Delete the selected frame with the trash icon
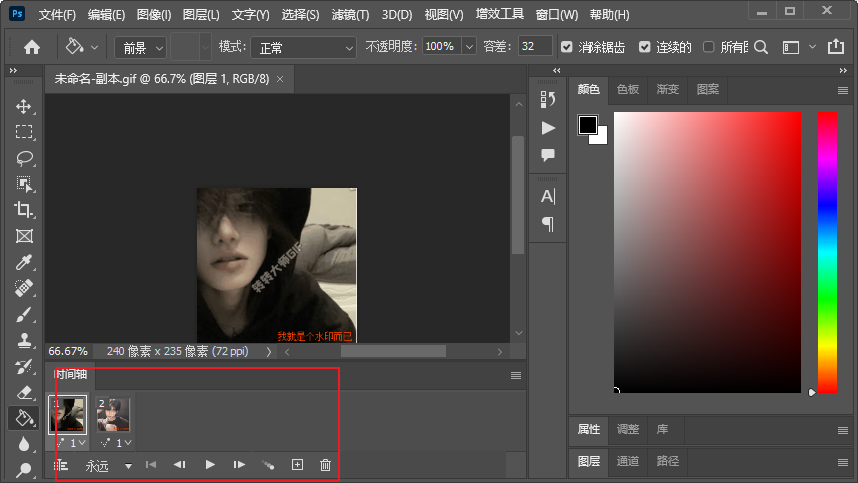Screen dimensions: 858x483 [325, 465]
